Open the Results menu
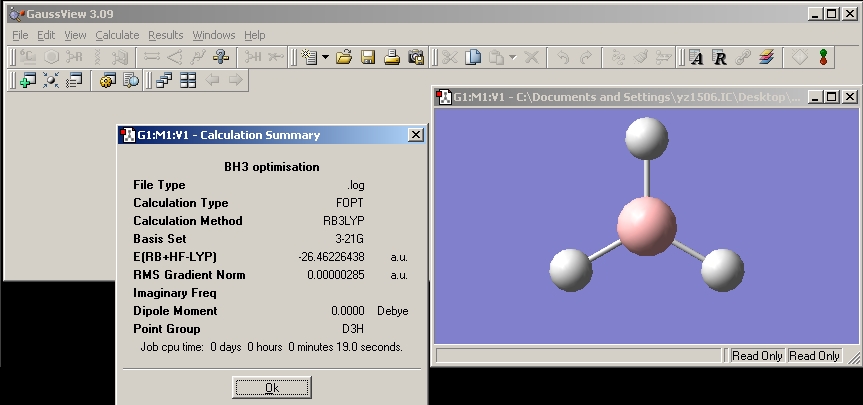 point(166,35)
